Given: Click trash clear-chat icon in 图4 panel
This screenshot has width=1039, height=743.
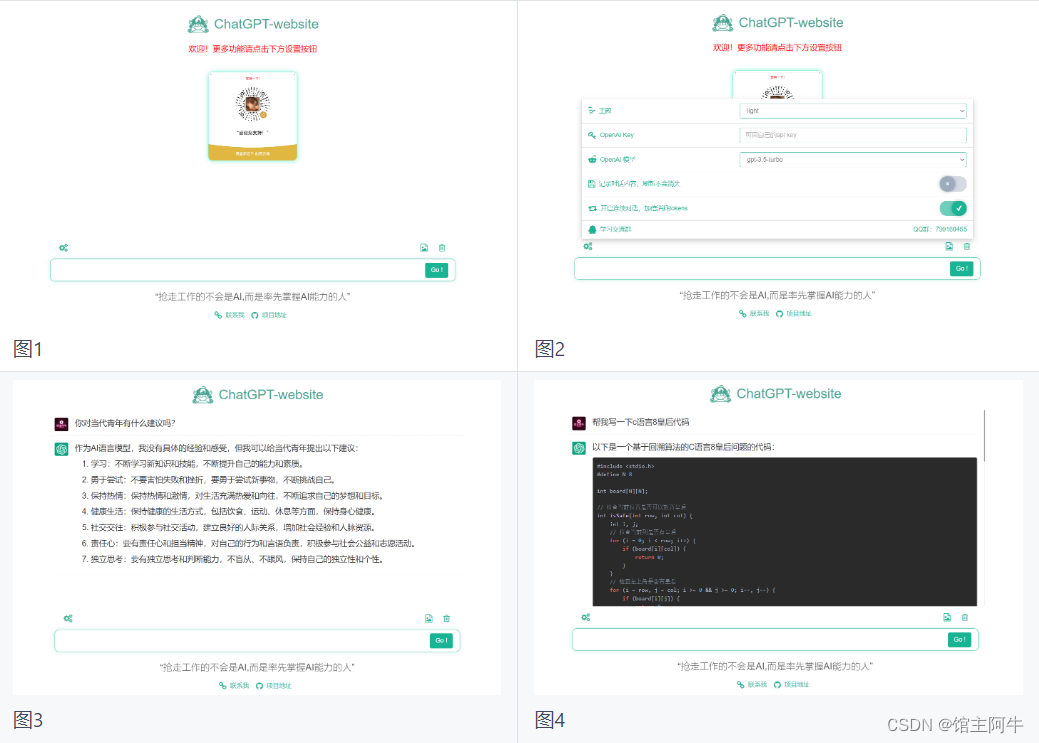Looking at the screenshot, I should click(965, 617).
